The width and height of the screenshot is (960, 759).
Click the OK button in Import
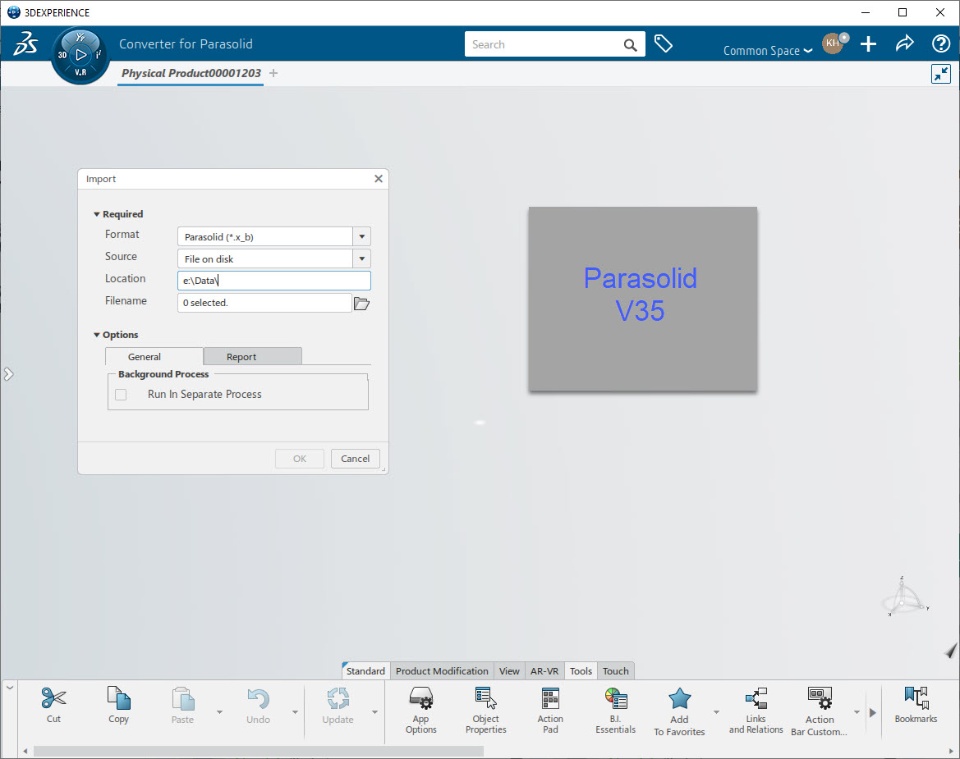pos(299,458)
